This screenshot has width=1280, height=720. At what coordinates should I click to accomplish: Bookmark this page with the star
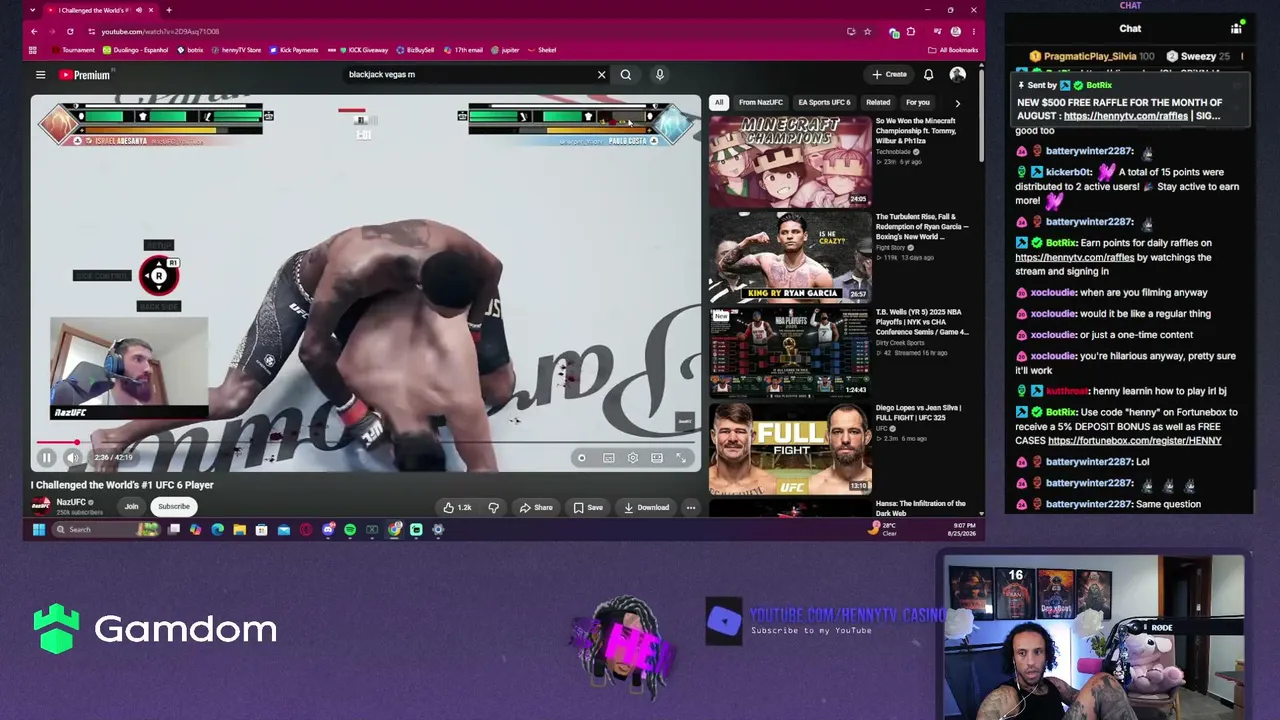coord(867,31)
